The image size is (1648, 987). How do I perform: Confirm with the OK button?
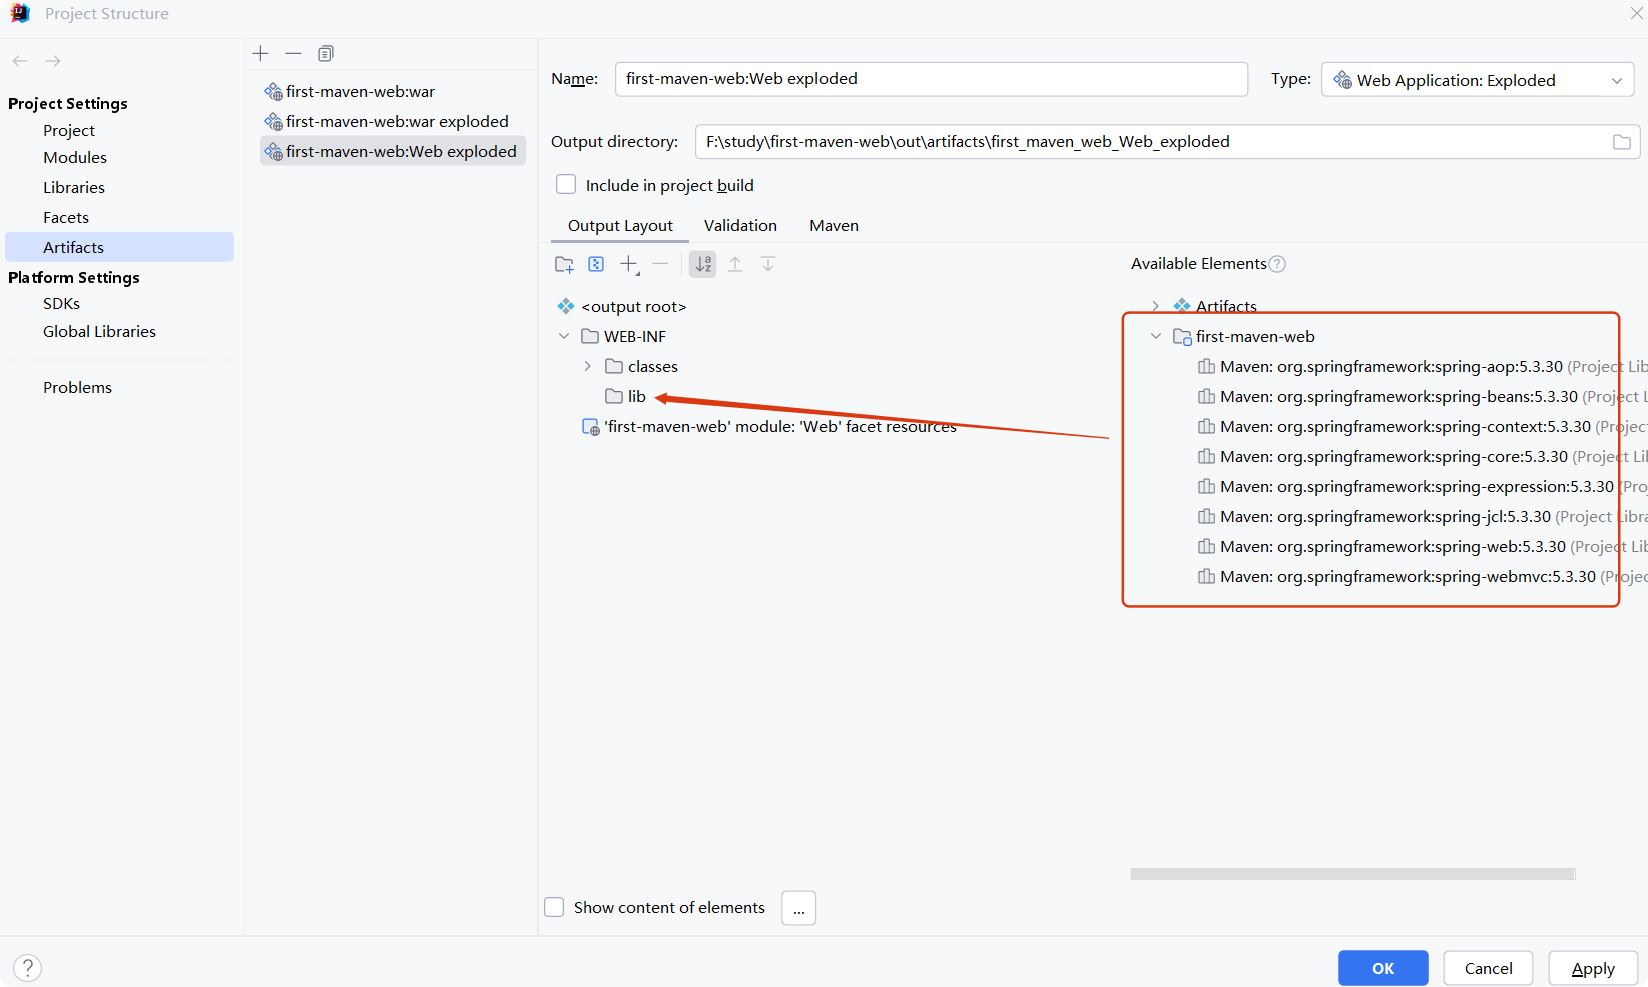(1383, 968)
